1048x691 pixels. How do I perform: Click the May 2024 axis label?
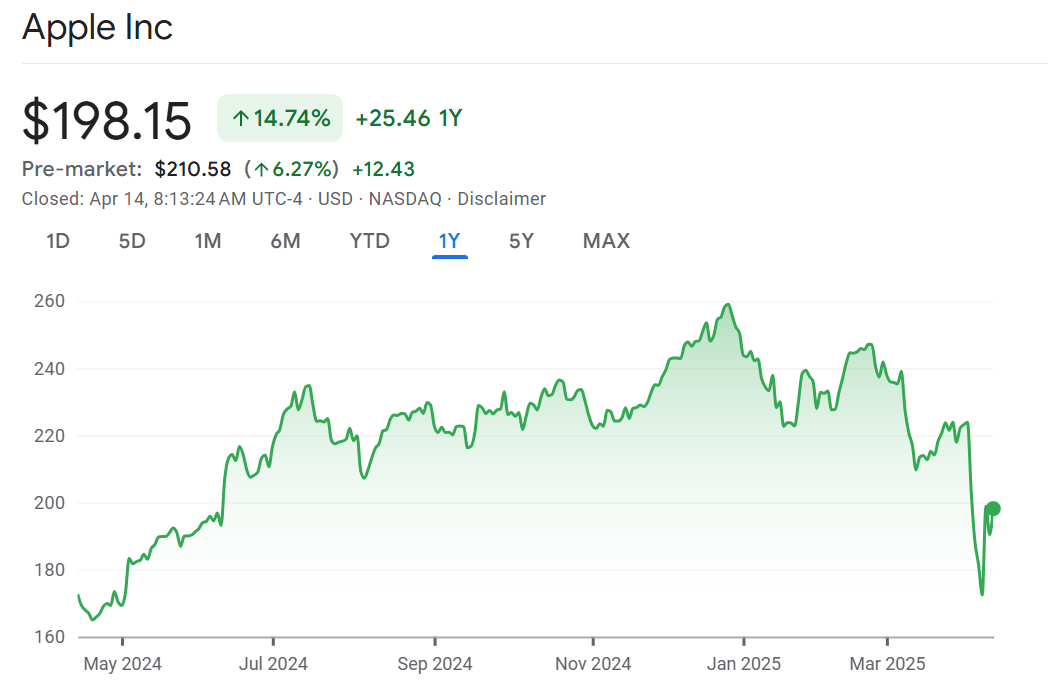[x=122, y=664]
